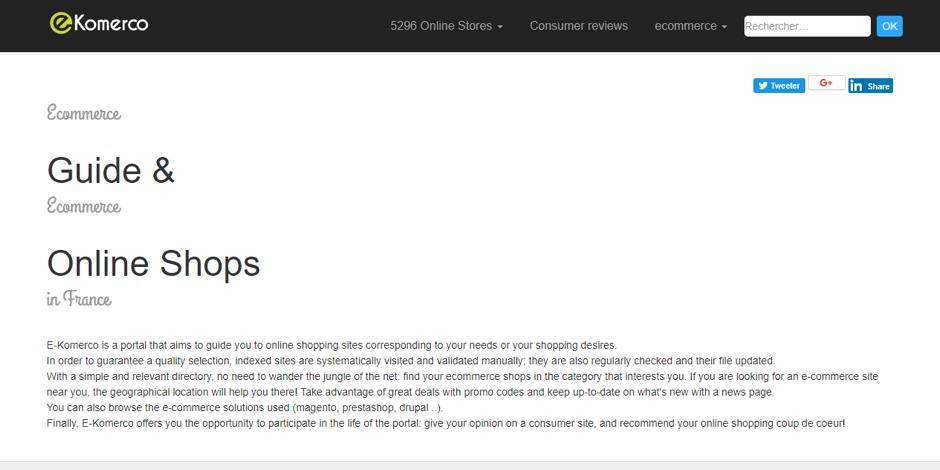Submit search with OK button
The height and width of the screenshot is (470, 940).
point(890,26)
